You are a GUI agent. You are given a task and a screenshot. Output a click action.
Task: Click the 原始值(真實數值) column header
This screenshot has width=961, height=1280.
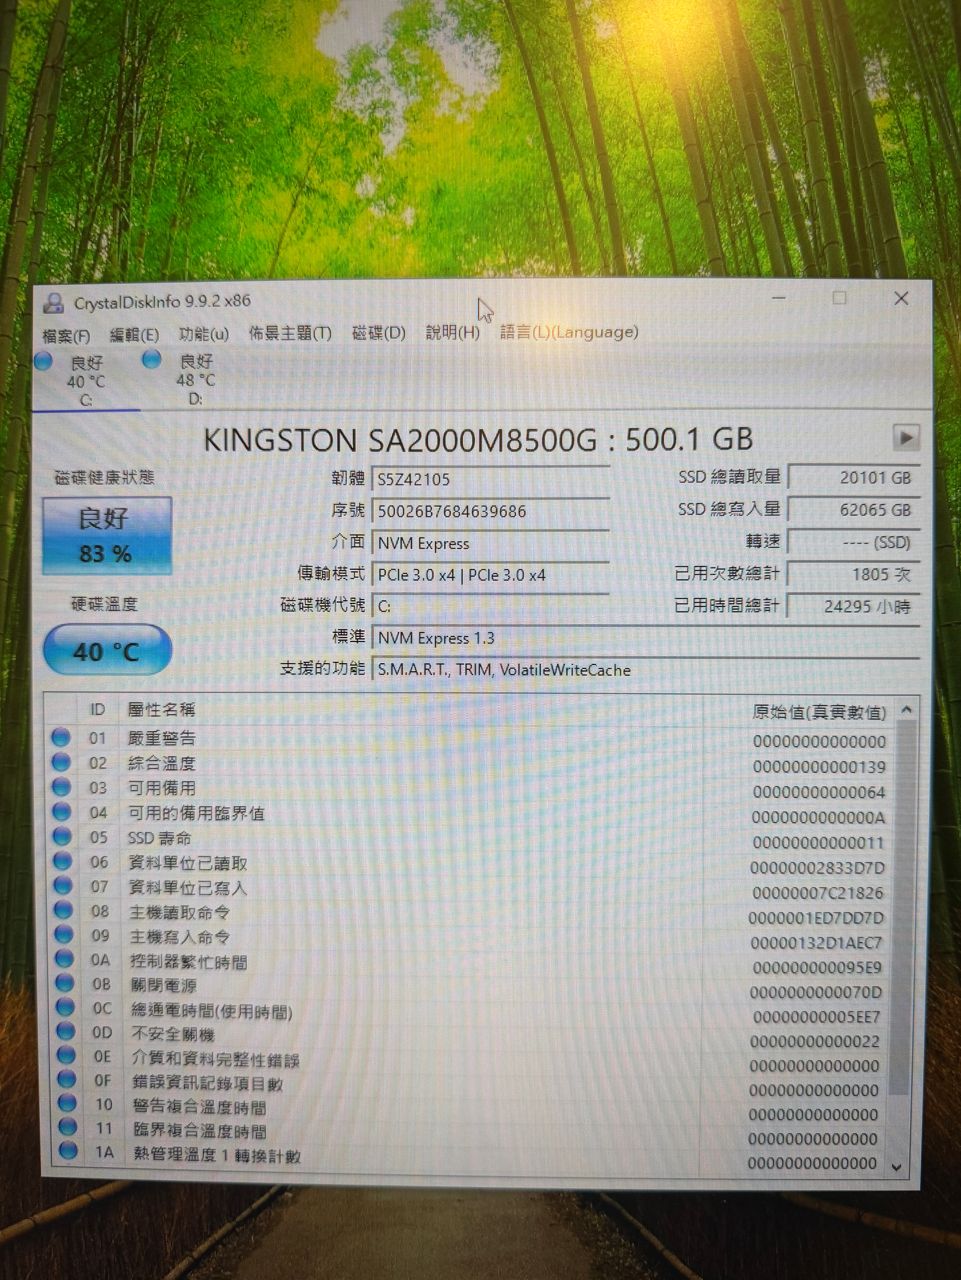[819, 712]
